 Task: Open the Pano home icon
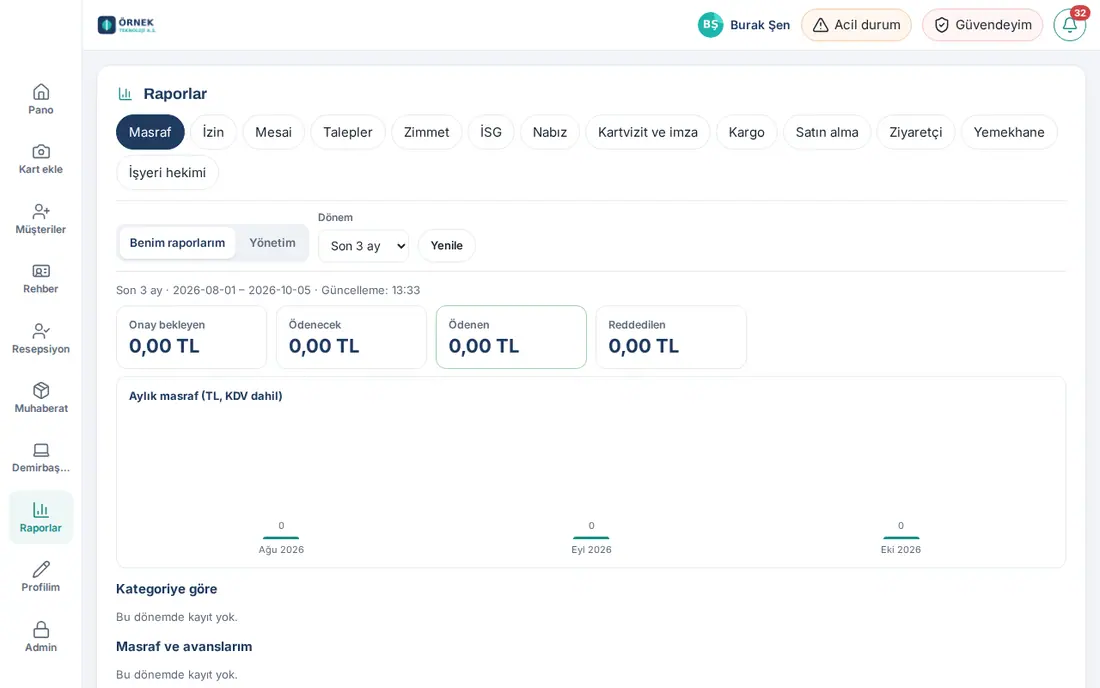coord(41,92)
